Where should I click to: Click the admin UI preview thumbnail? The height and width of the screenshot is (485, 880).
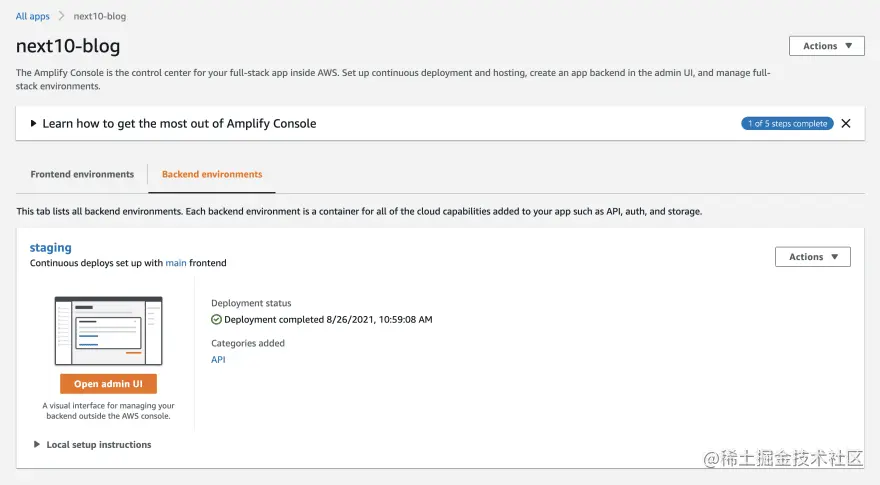tap(108, 331)
